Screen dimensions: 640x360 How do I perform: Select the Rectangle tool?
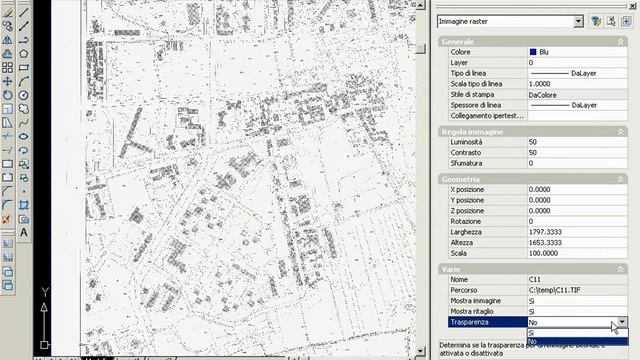pyautogui.click(x=24, y=67)
